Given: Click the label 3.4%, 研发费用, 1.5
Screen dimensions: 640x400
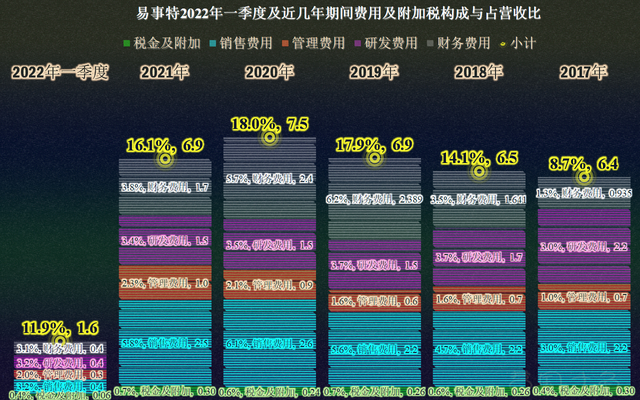Looking at the screenshot, I should [x=165, y=241].
